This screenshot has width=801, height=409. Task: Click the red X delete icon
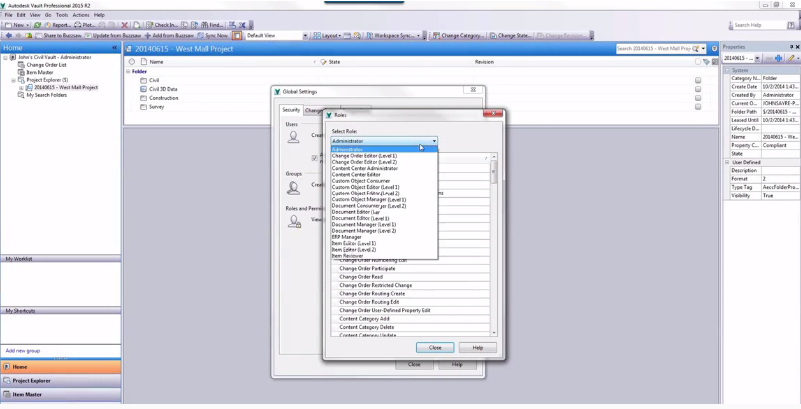click(124, 25)
